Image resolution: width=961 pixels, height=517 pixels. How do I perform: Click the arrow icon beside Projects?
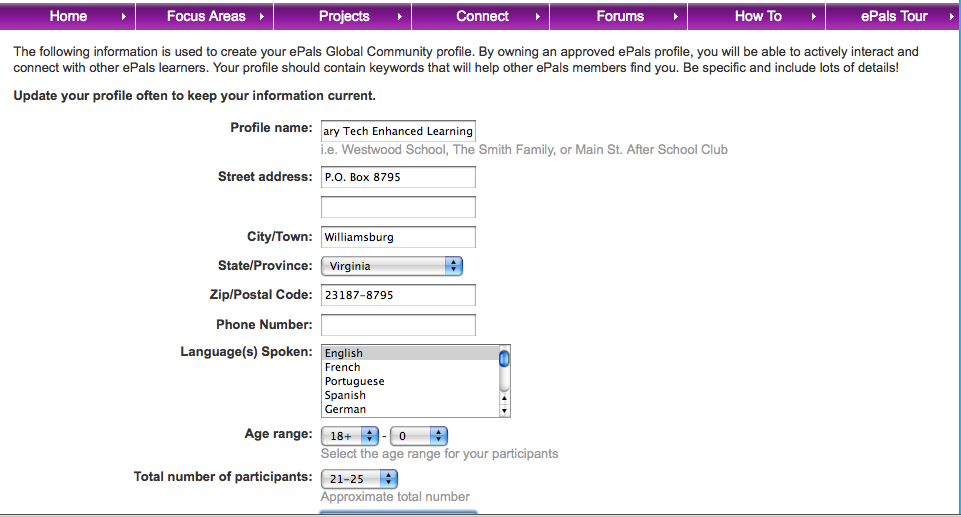tap(400, 17)
